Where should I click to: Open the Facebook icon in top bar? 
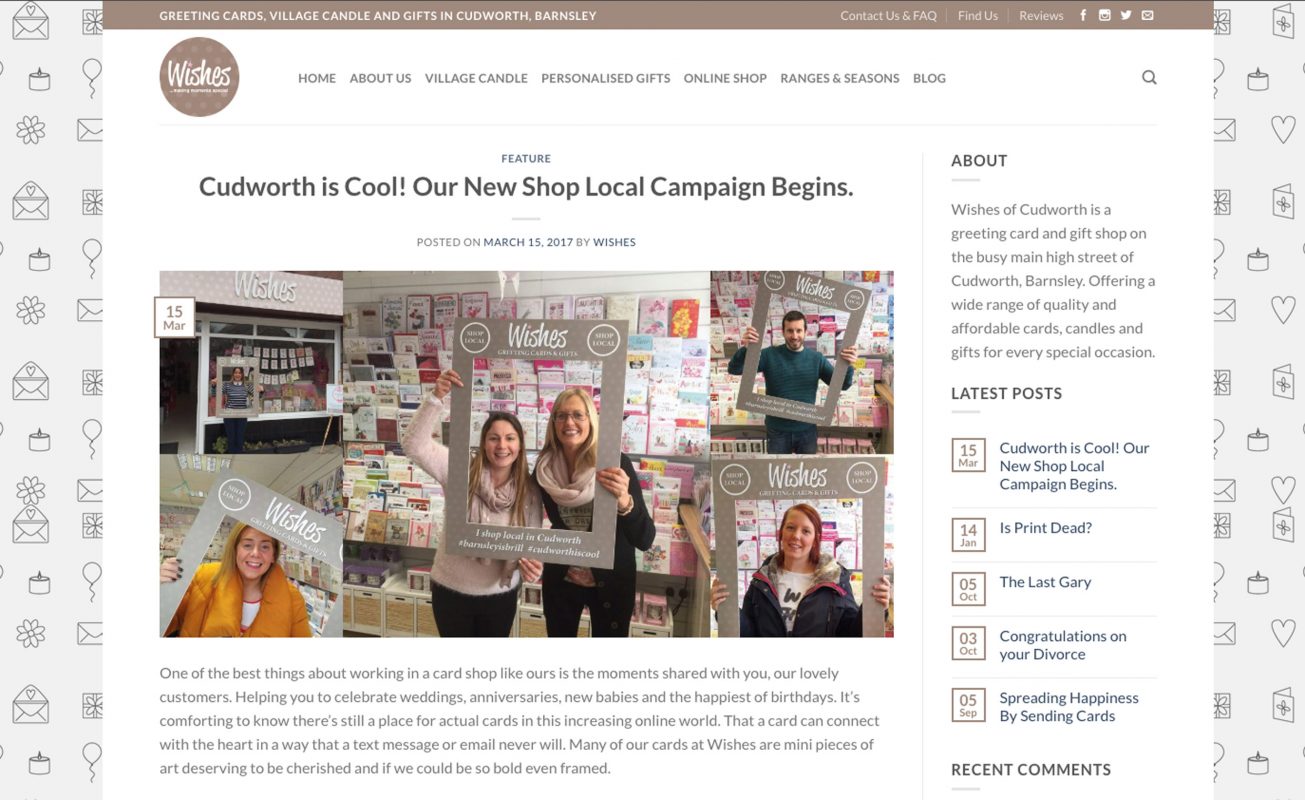tap(1083, 15)
